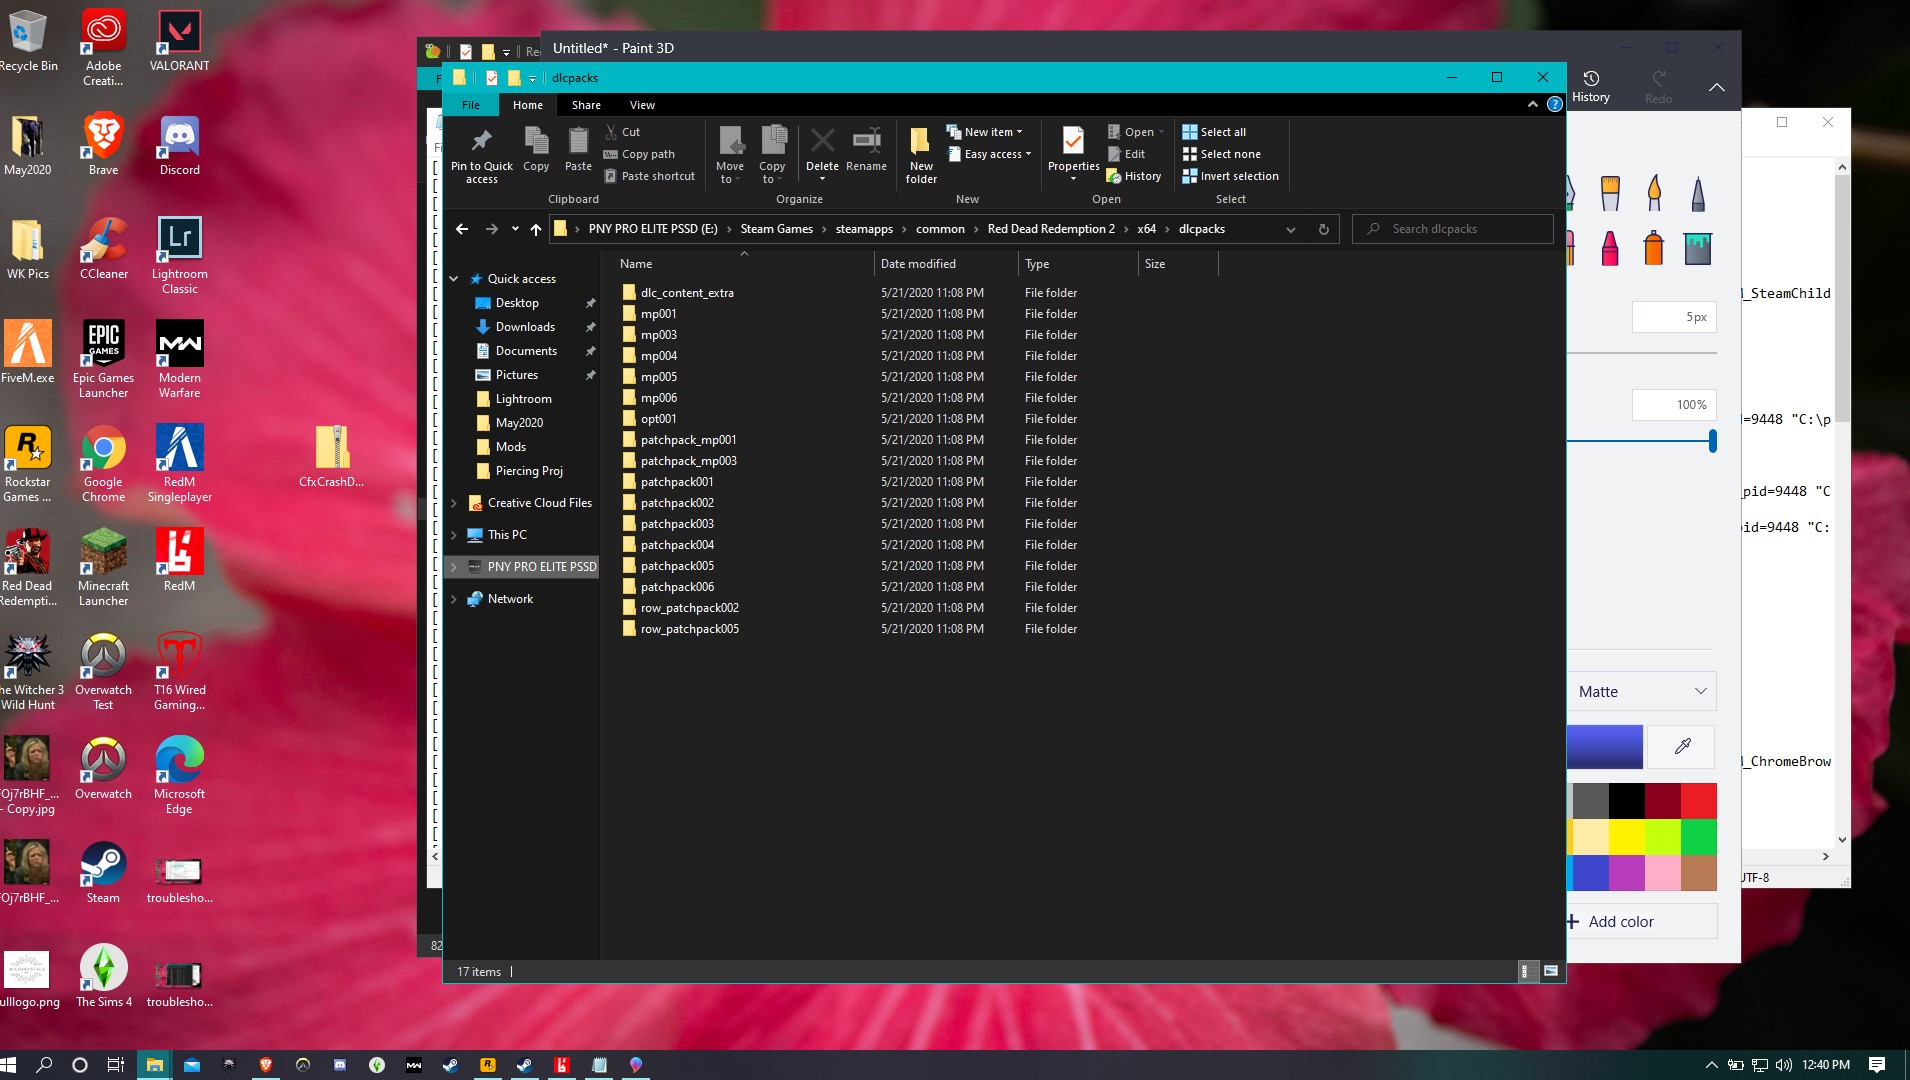This screenshot has height=1080, width=1910.
Task: Create a New folder in dlcpacks
Action: click(919, 153)
